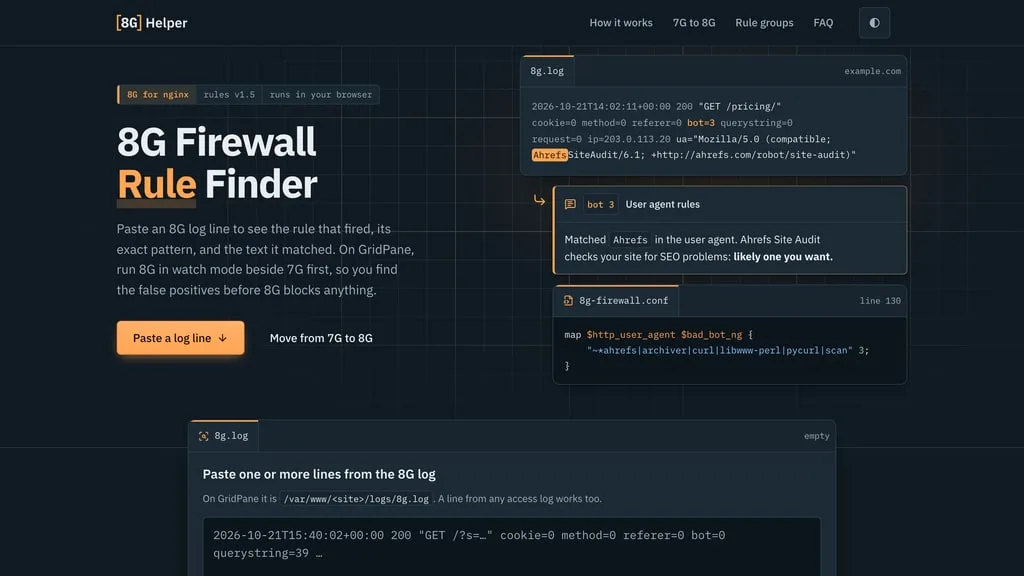The width and height of the screenshot is (1024, 576).
Task: Click file icon beside 8g-firewall.conf
Action: [568, 300]
